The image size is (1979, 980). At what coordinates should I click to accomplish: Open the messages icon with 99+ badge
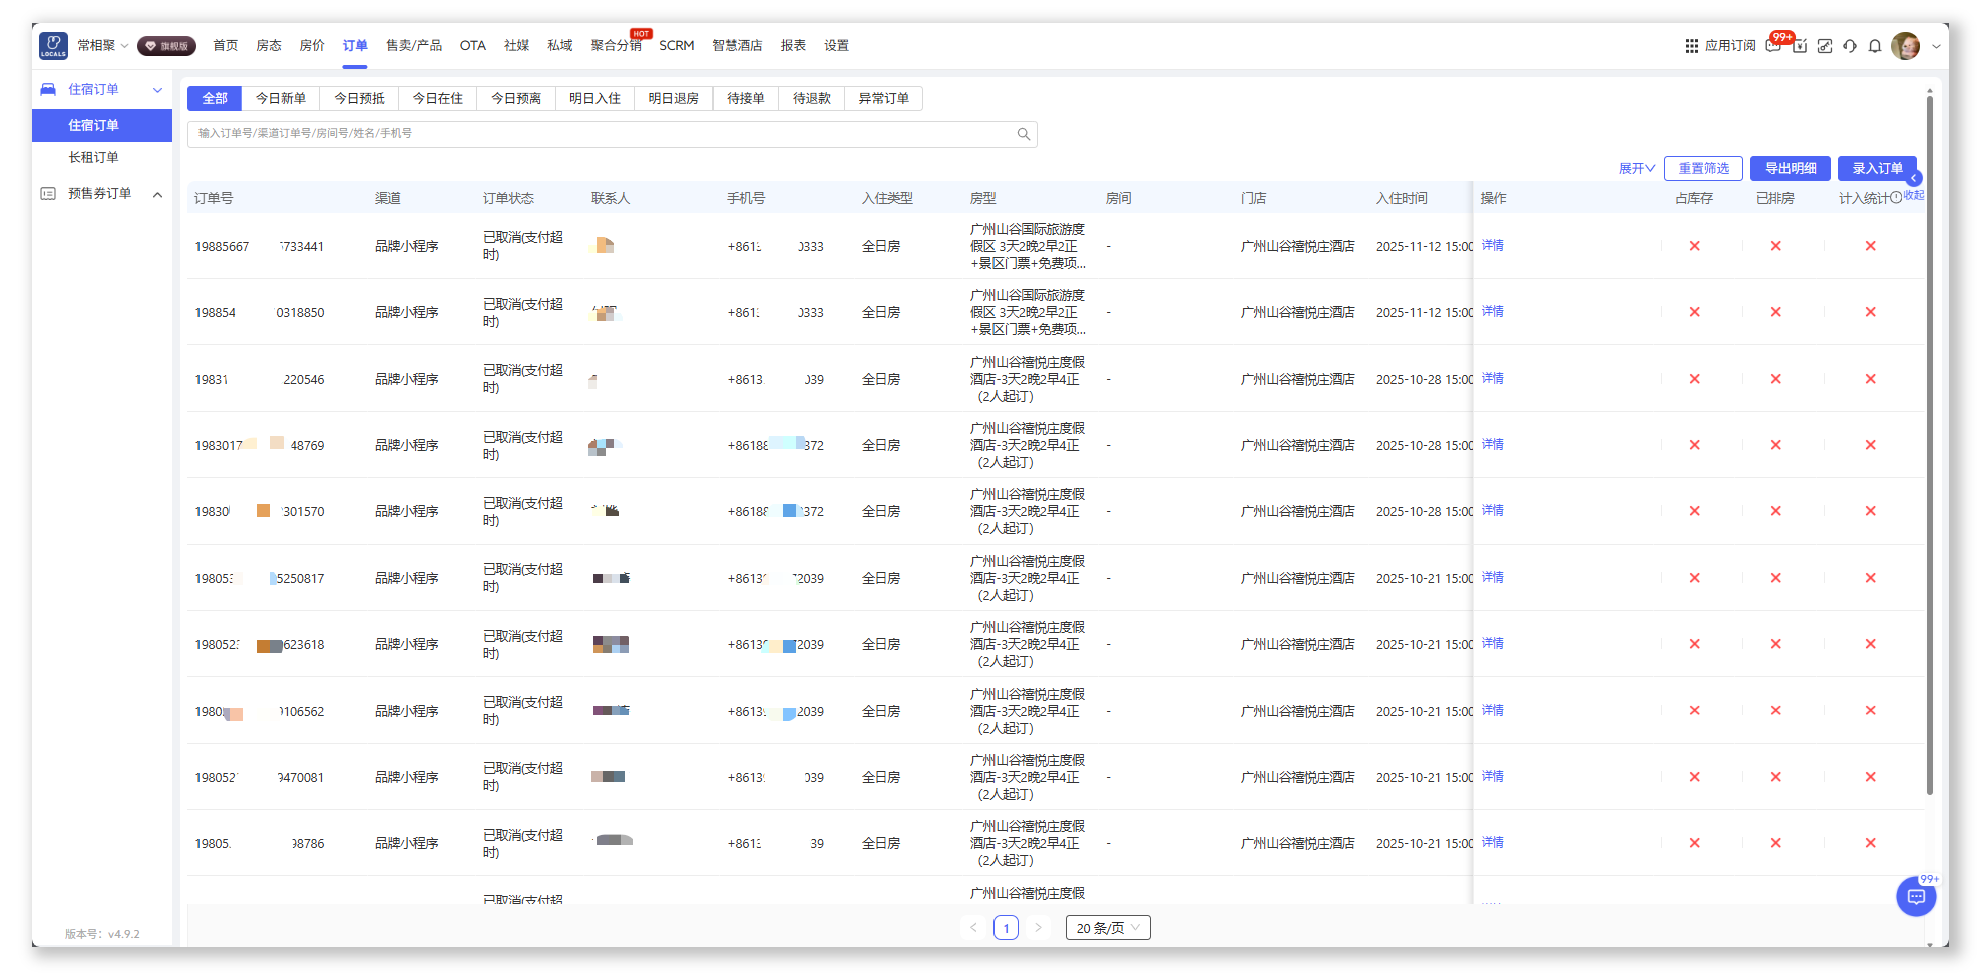pyautogui.click(x=1774, y=46)
